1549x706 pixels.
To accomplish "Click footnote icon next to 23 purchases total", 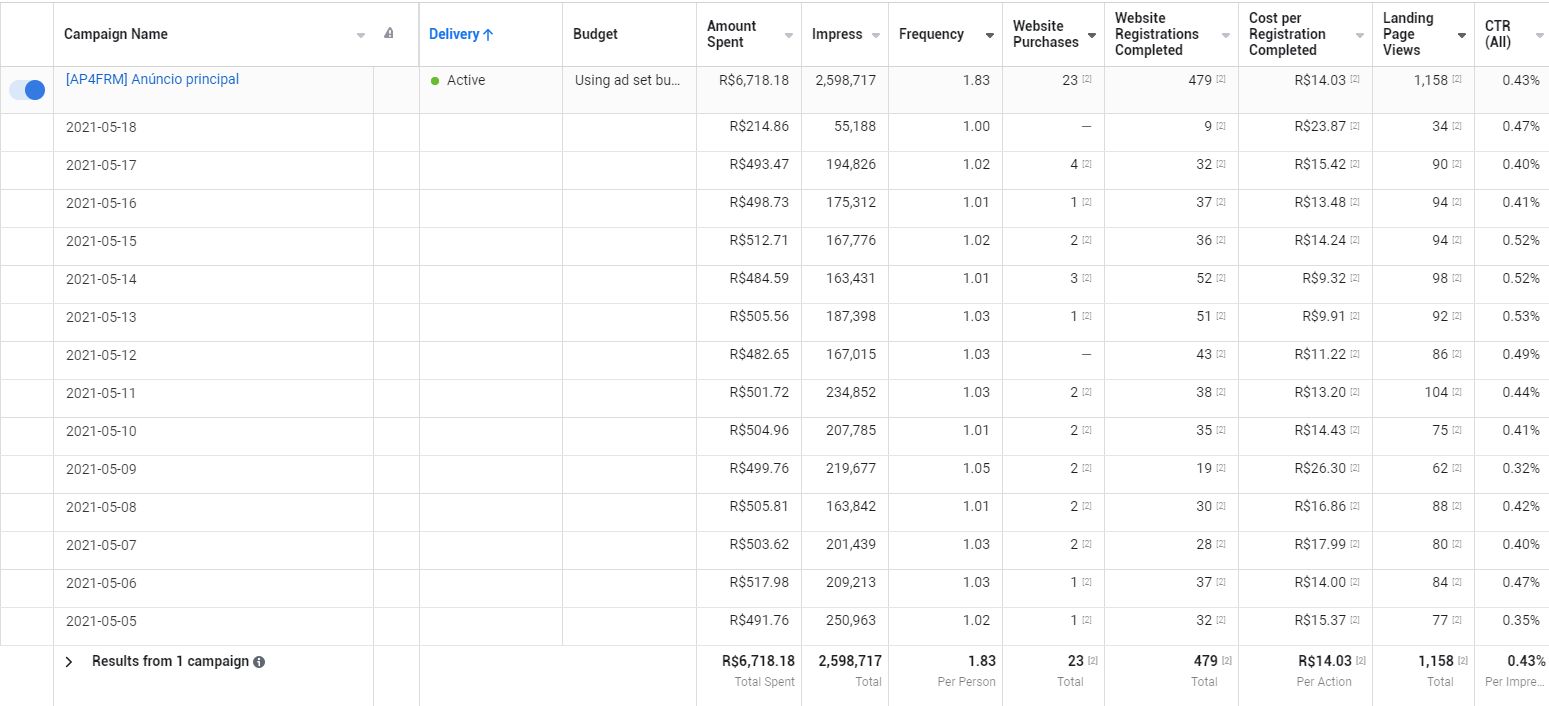I will click(x=1093, y=661).
